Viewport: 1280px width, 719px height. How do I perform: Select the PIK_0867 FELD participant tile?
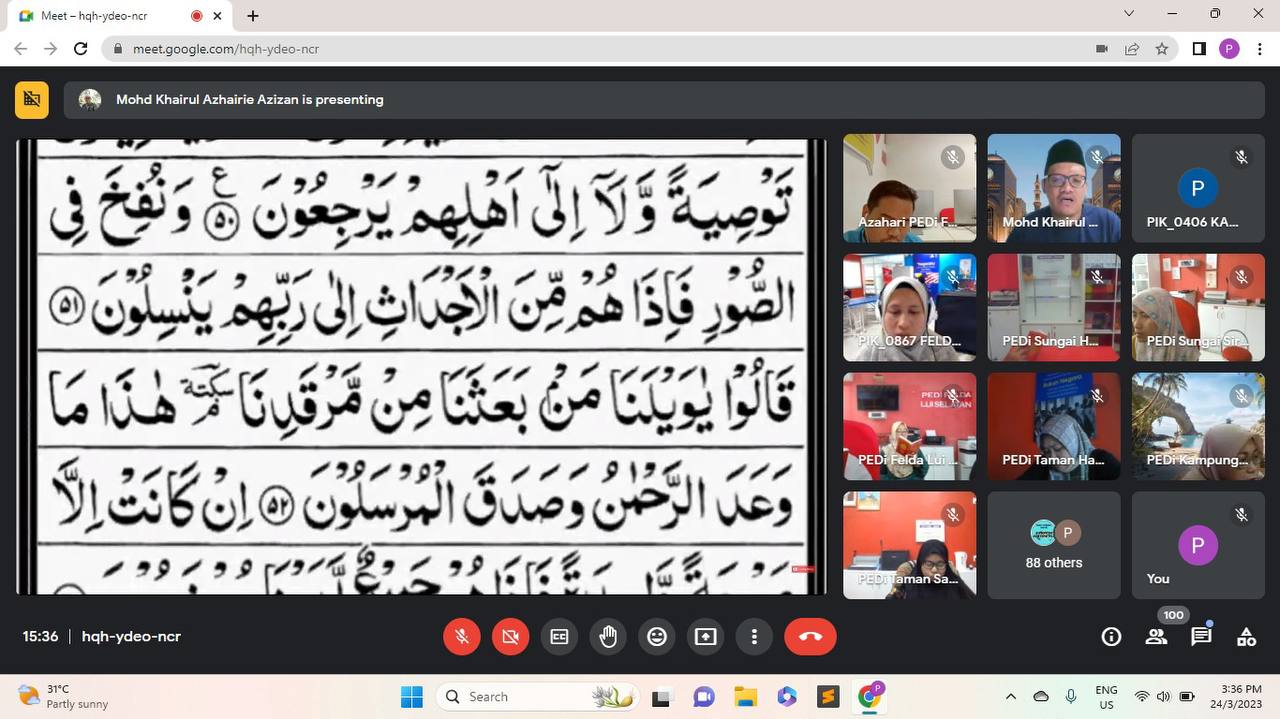(x=910, y=307)
